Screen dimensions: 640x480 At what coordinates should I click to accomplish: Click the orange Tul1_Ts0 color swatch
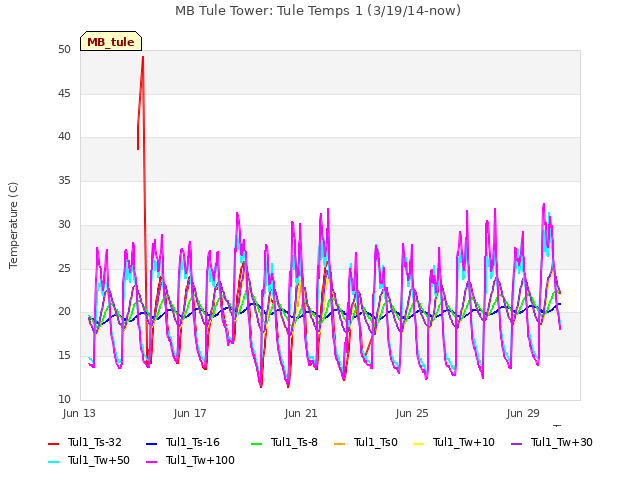[340, 443]
